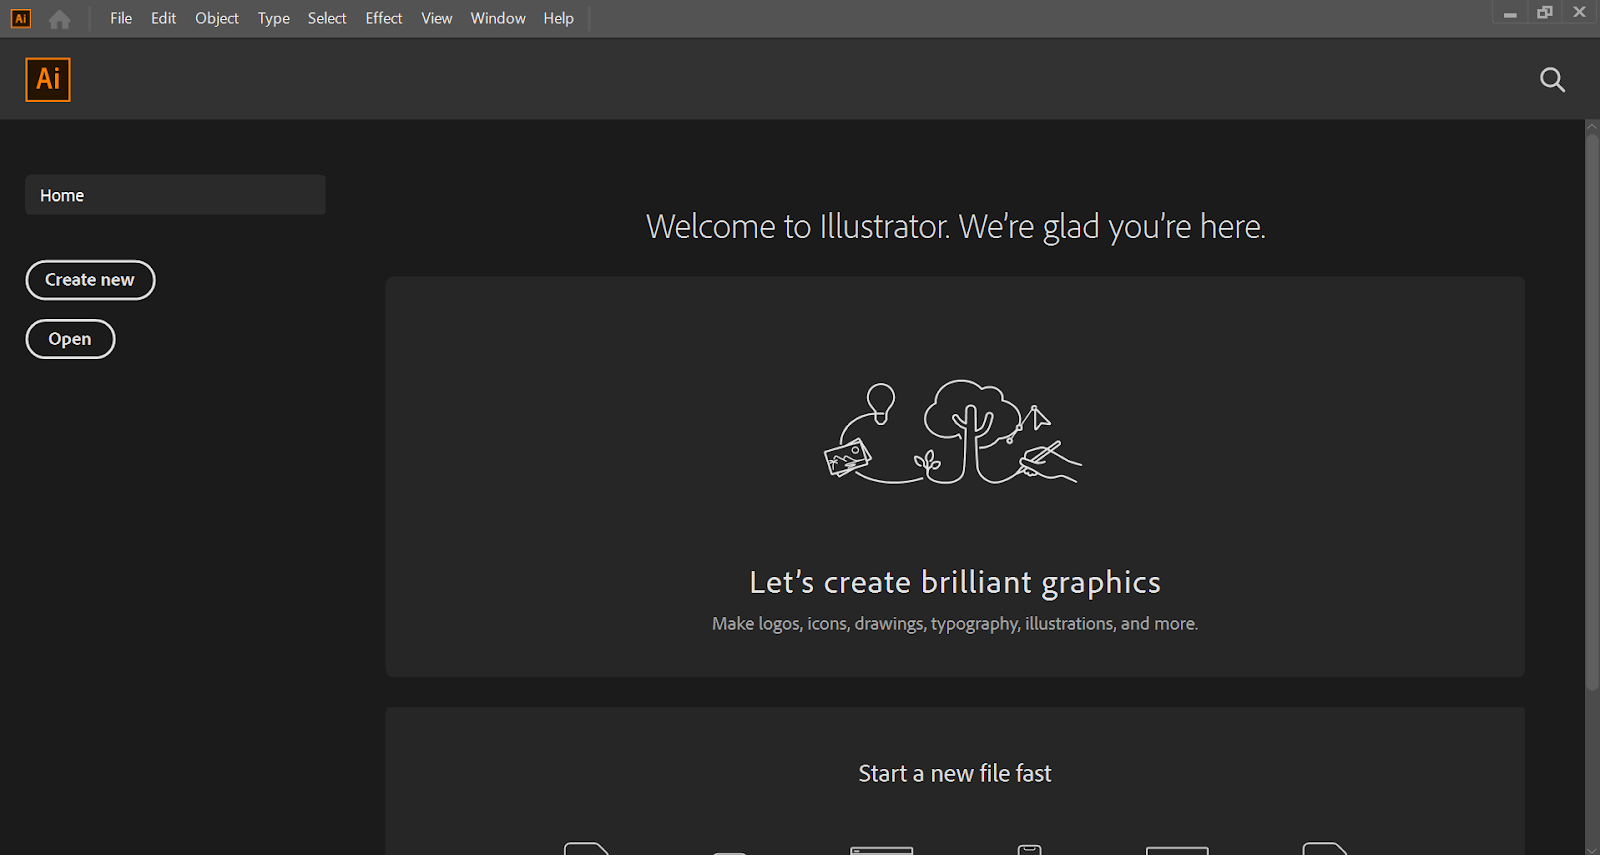Click the 'Make logos, icons, drawings' description
Image resolution: width=1600 pixels, height=855 pixels.
pyautogui.click(x=955, y=624)
